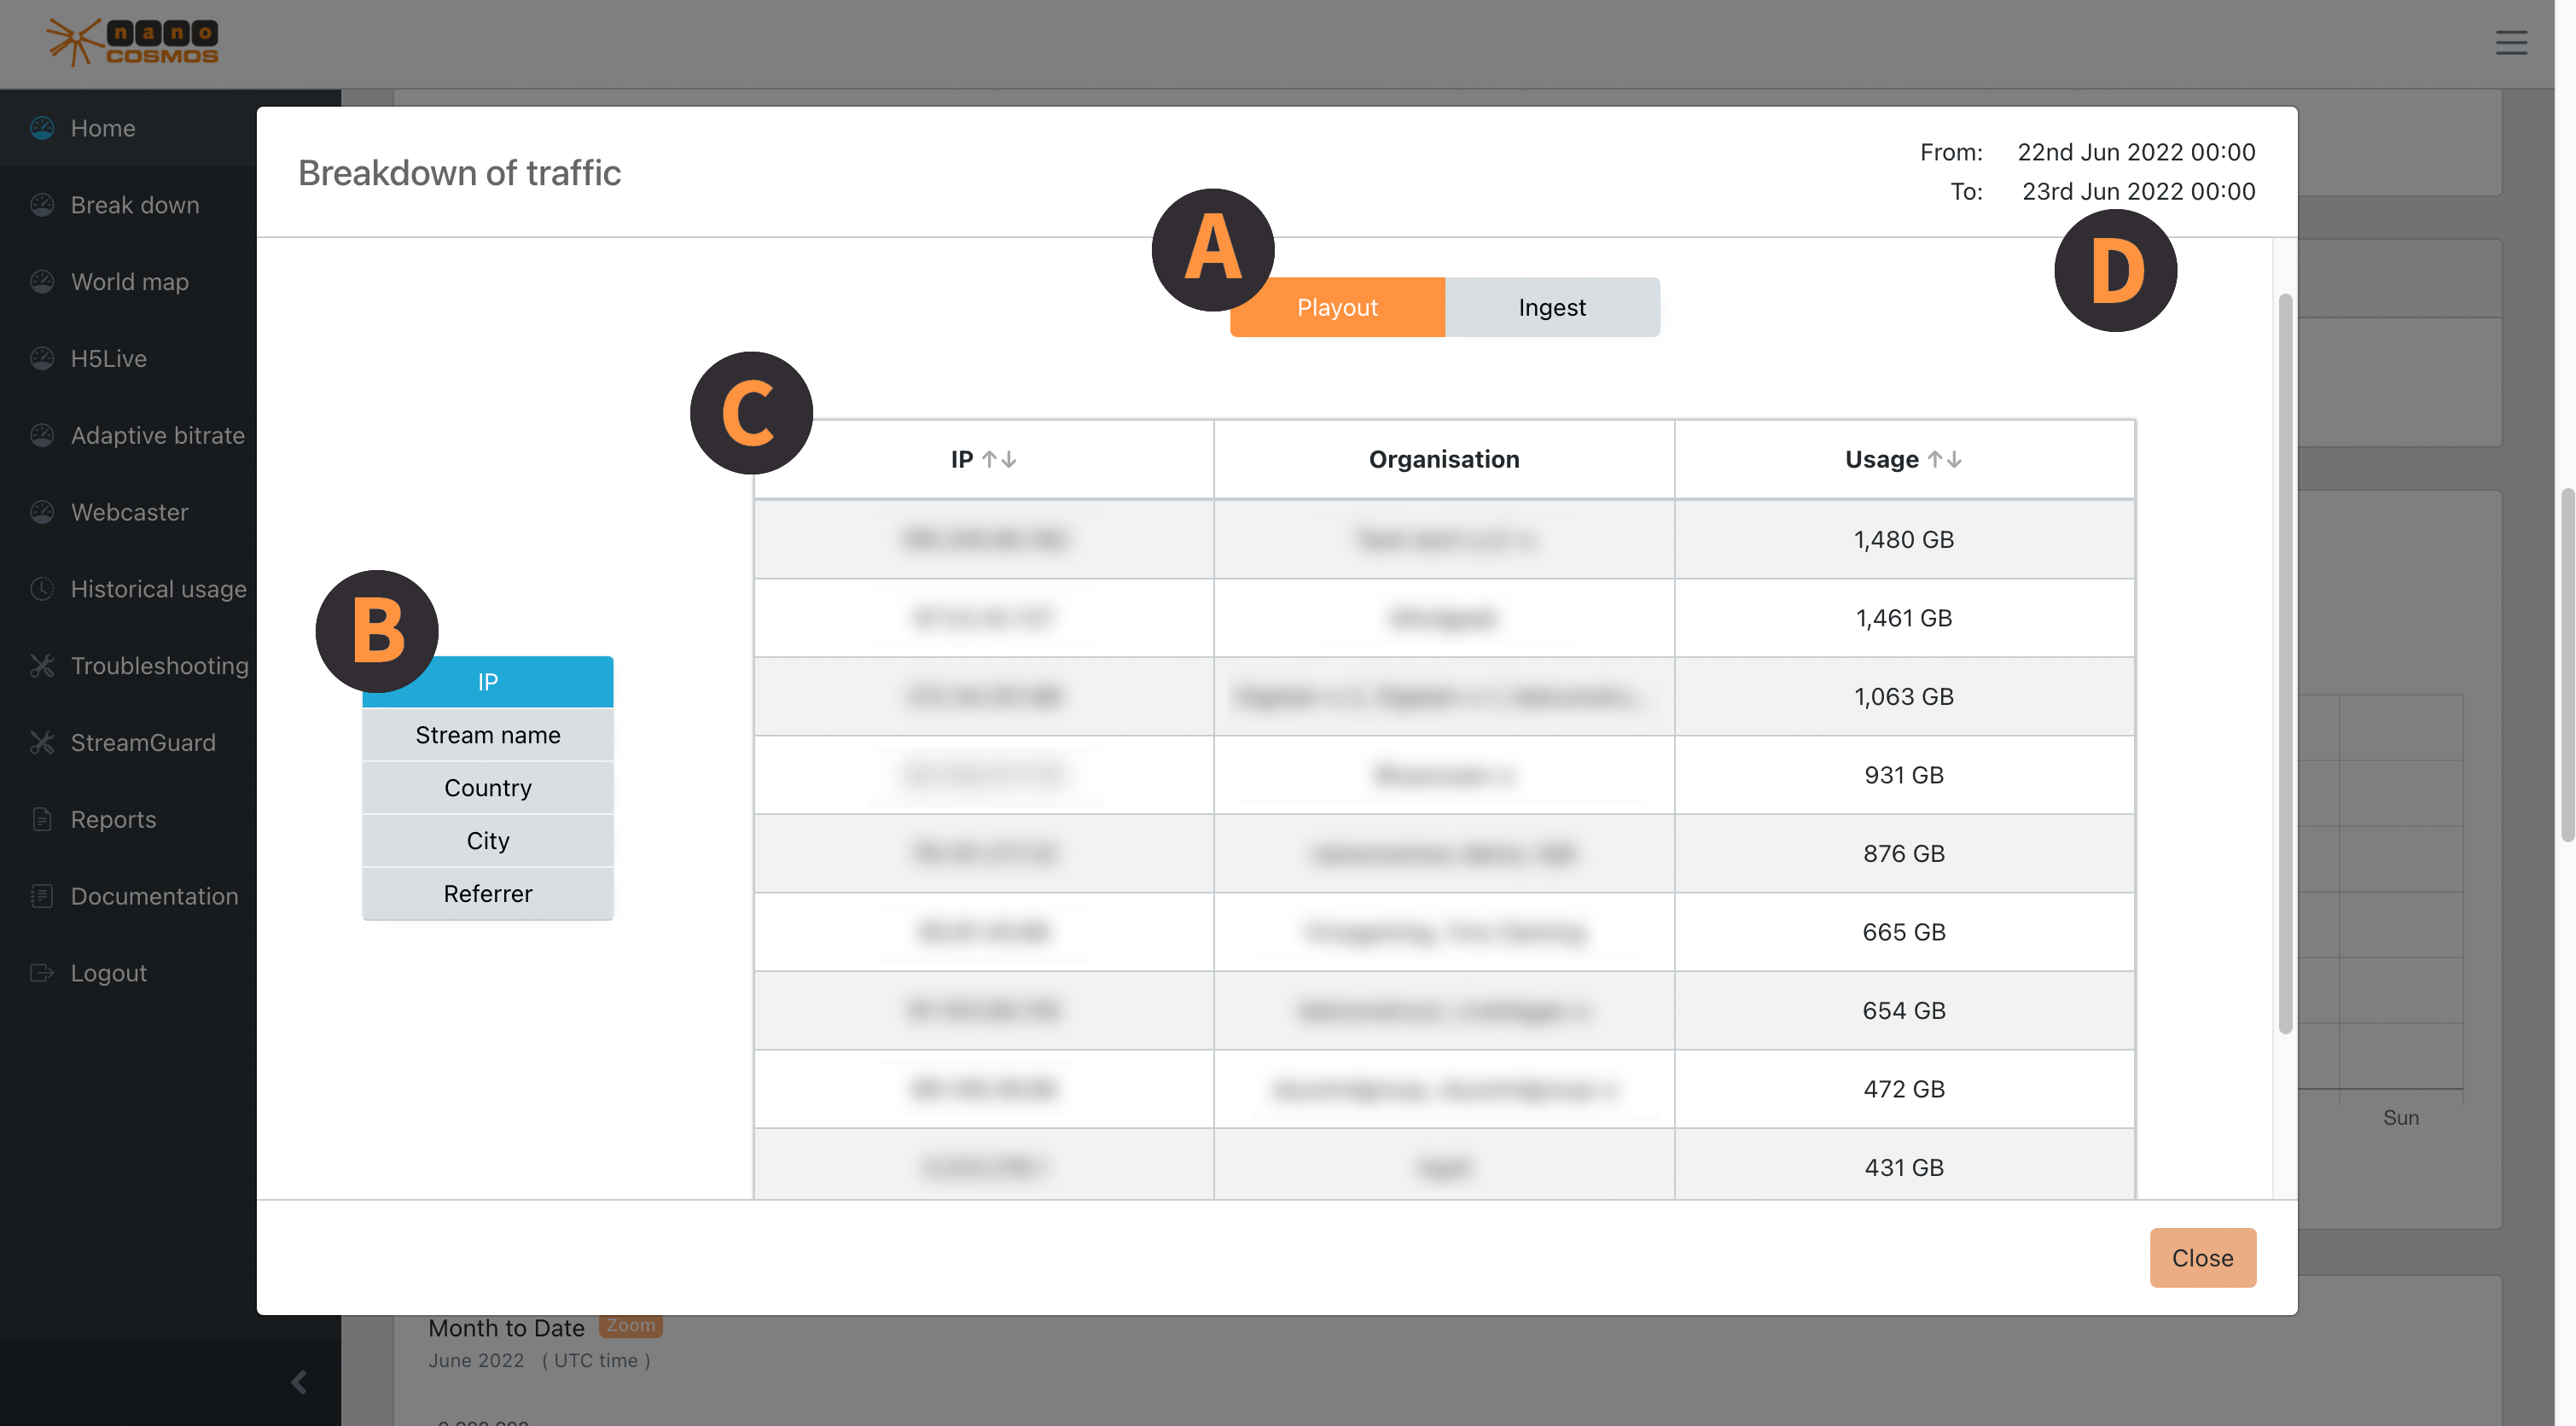Sort table by IP column arrows

pyautogui.click(x=999, y=459)
